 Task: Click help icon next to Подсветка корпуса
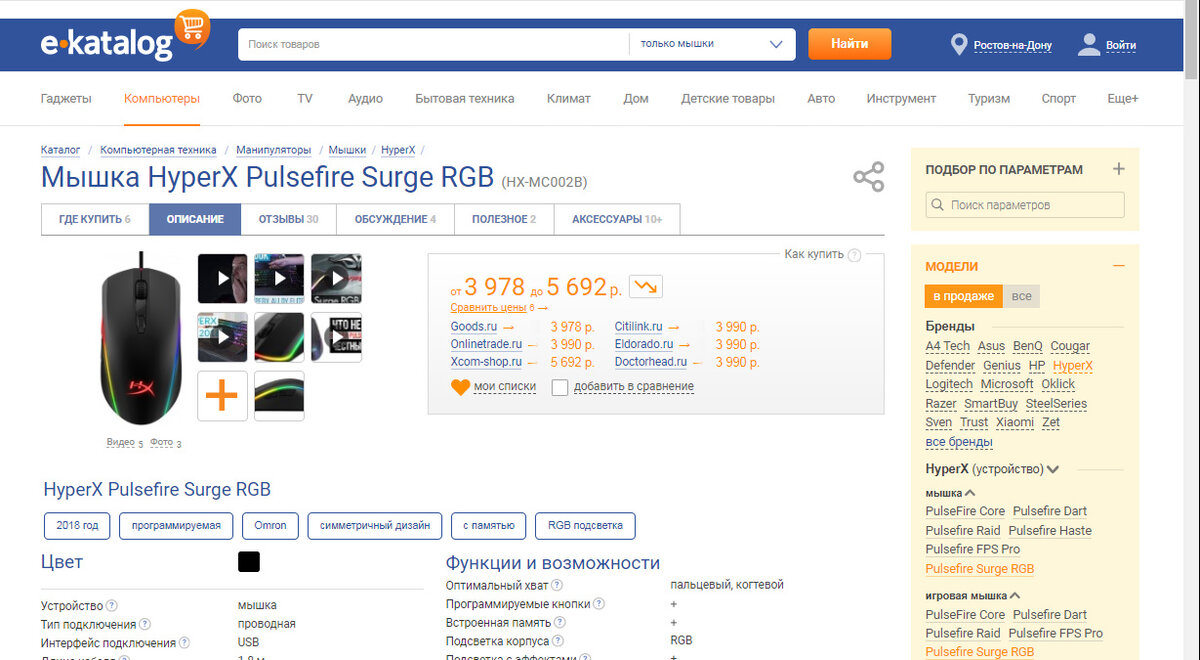(x=557, y=641)
